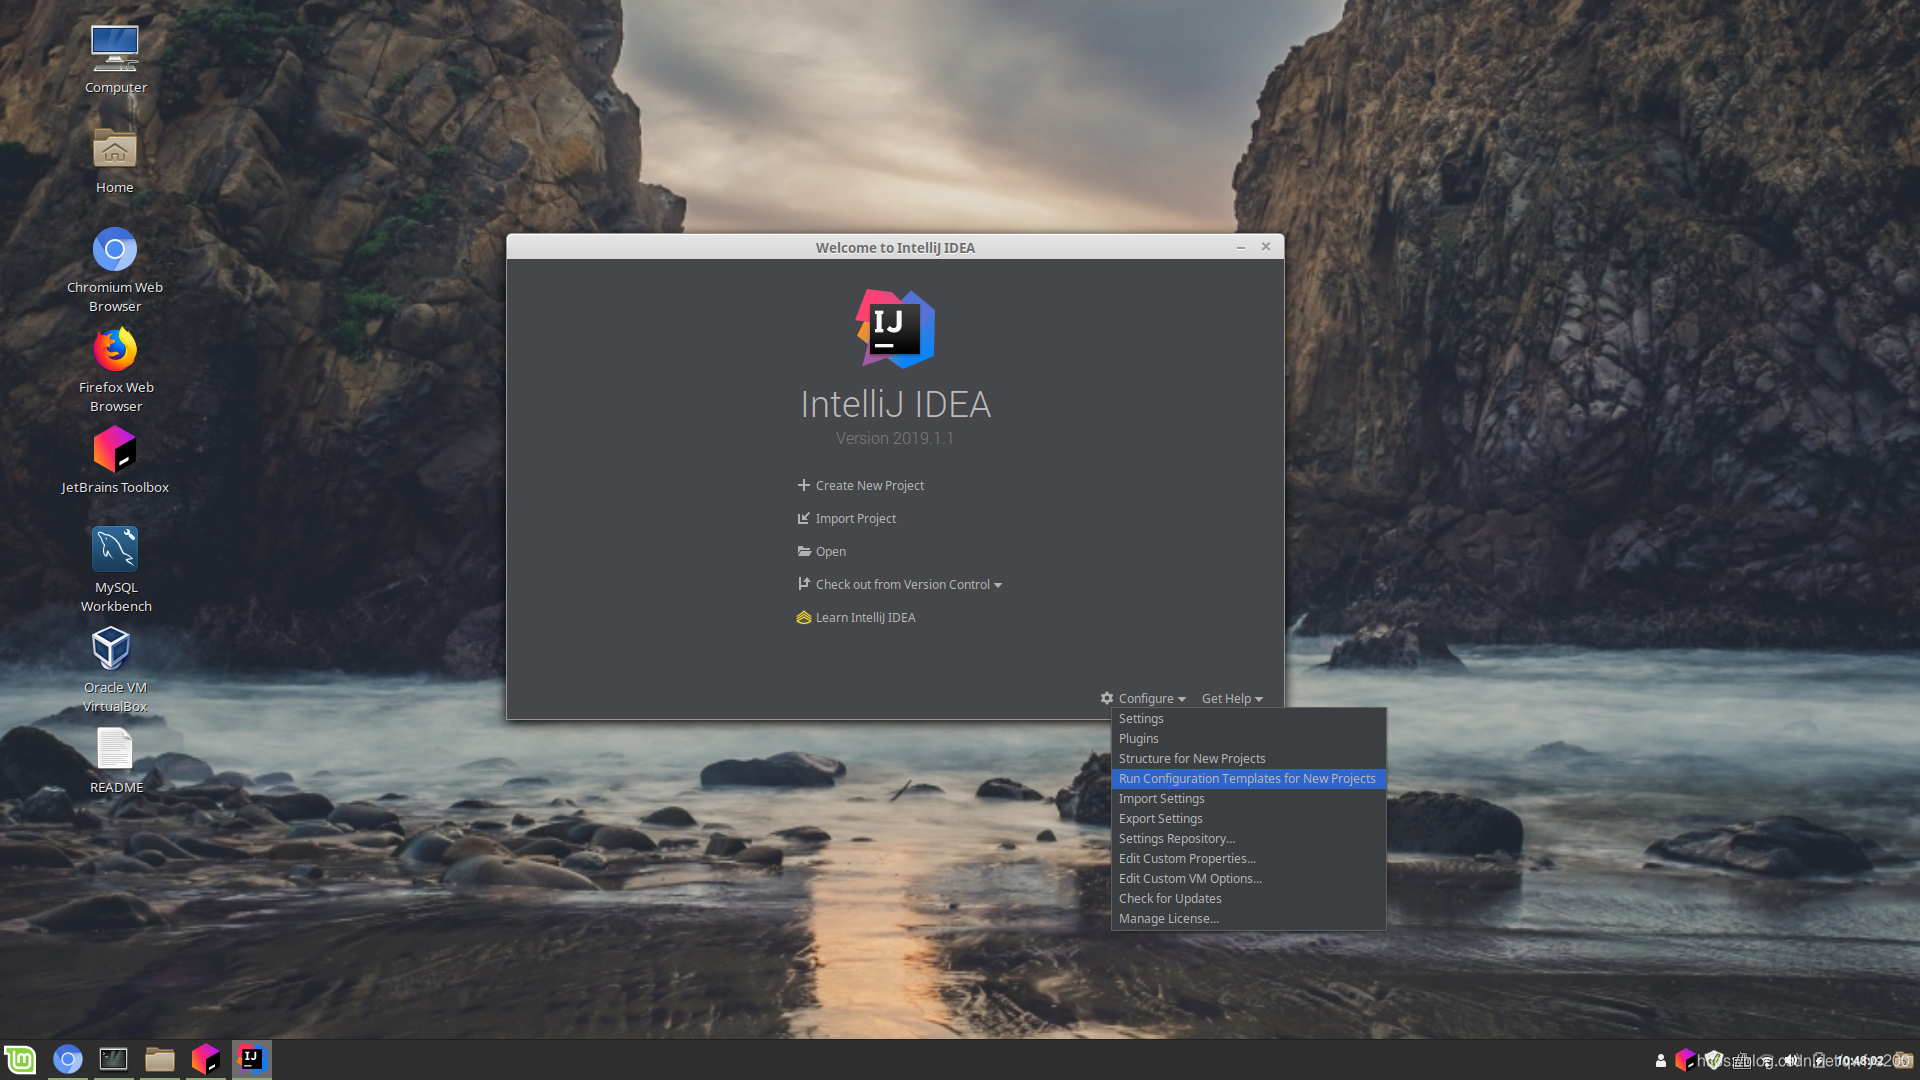Image resolution: width=1920 pixels, height=1080 pixels.
Task: Select Import Settings menu item
Action: point(1248,798)
